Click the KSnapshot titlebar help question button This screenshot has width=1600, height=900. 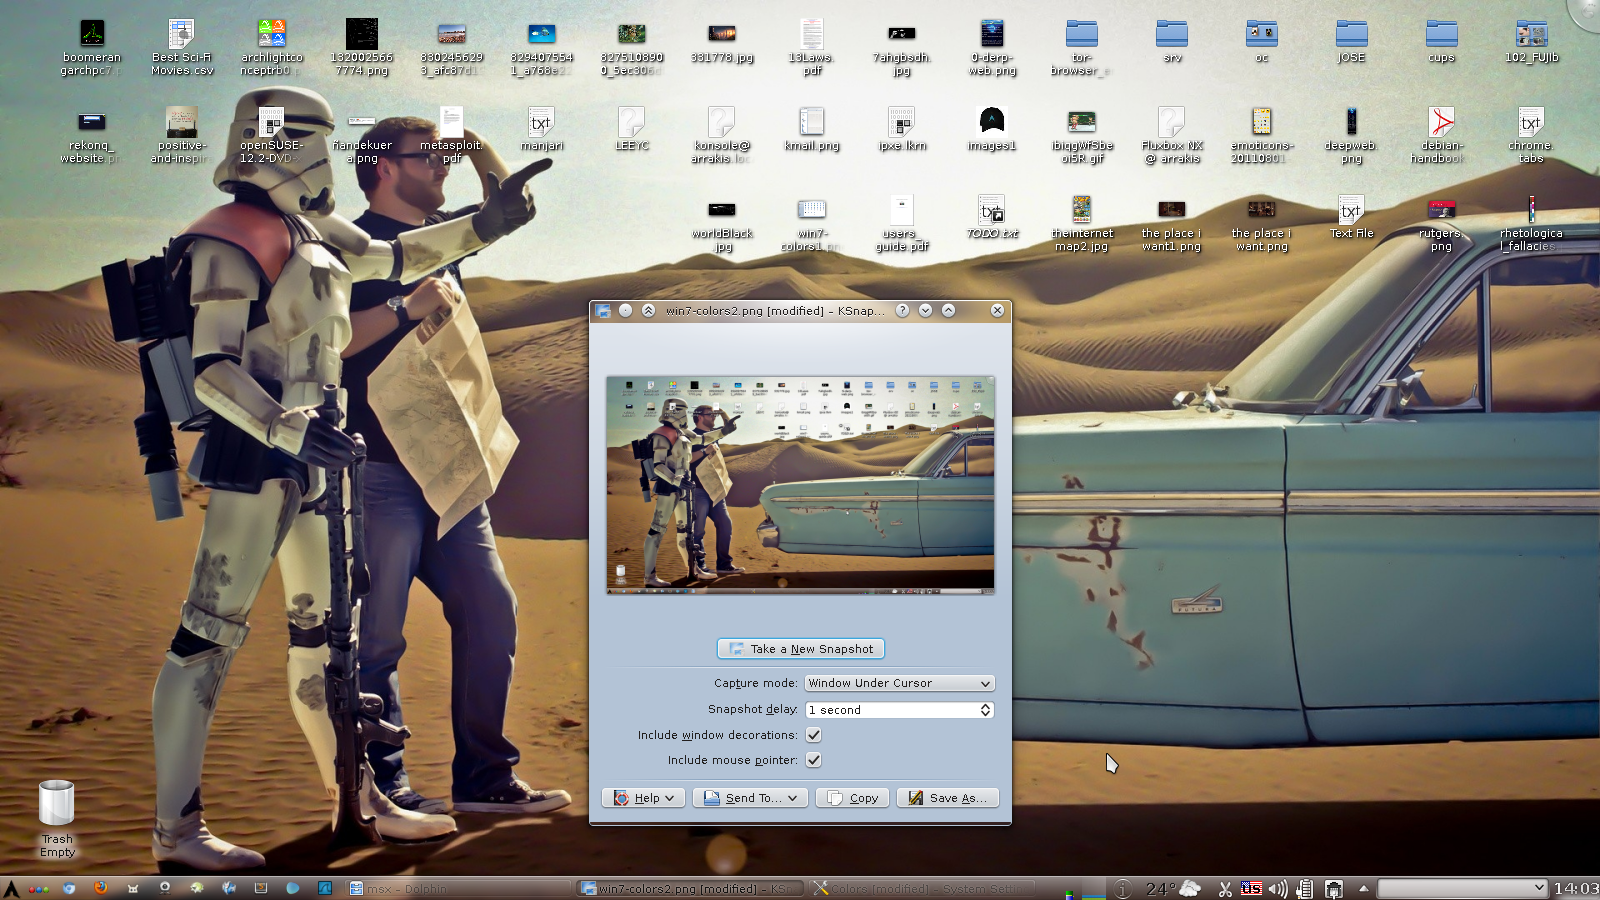pyautogui.click(x=902, y=310)
